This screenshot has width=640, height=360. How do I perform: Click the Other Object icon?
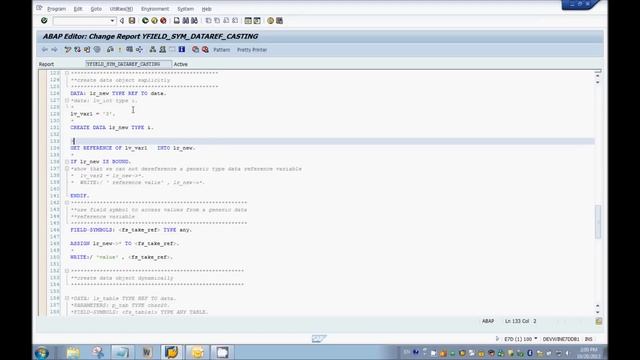coord(87,49)
